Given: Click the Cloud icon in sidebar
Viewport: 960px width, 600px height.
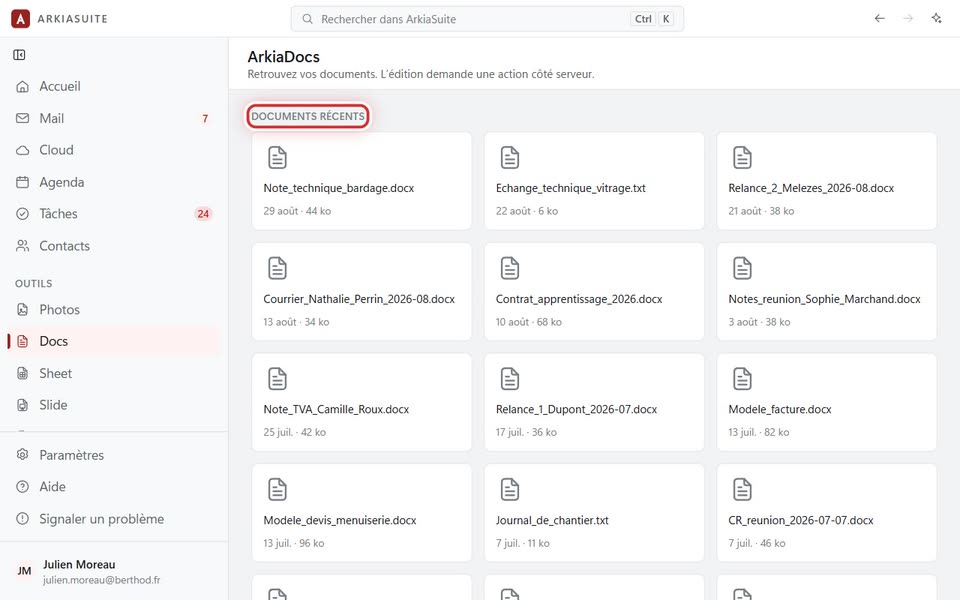Looking at the screenshot, I should coord(23,150).
